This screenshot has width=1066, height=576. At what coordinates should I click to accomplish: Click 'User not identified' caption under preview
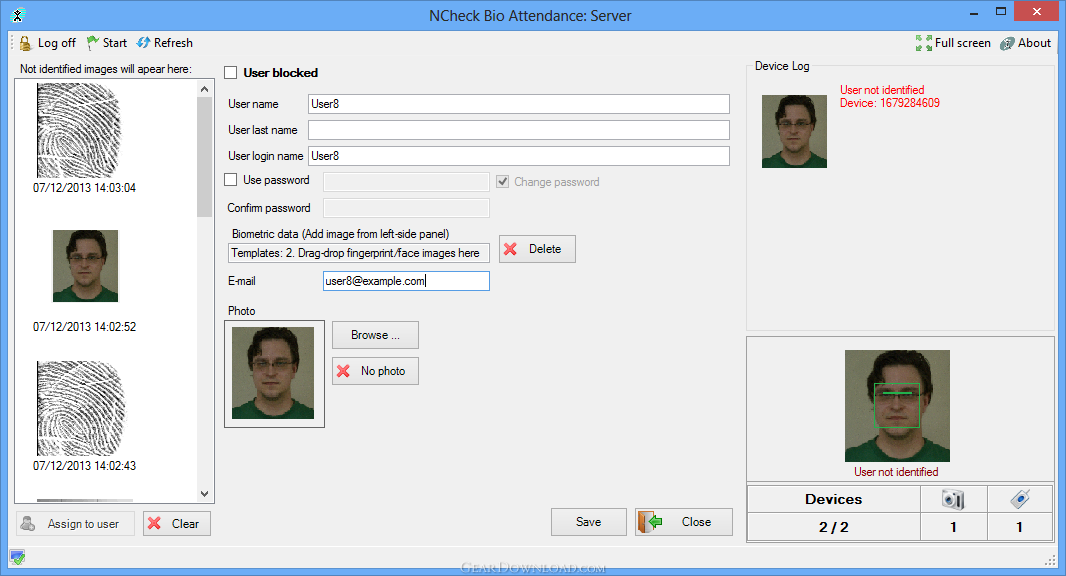tap(896, 472)
